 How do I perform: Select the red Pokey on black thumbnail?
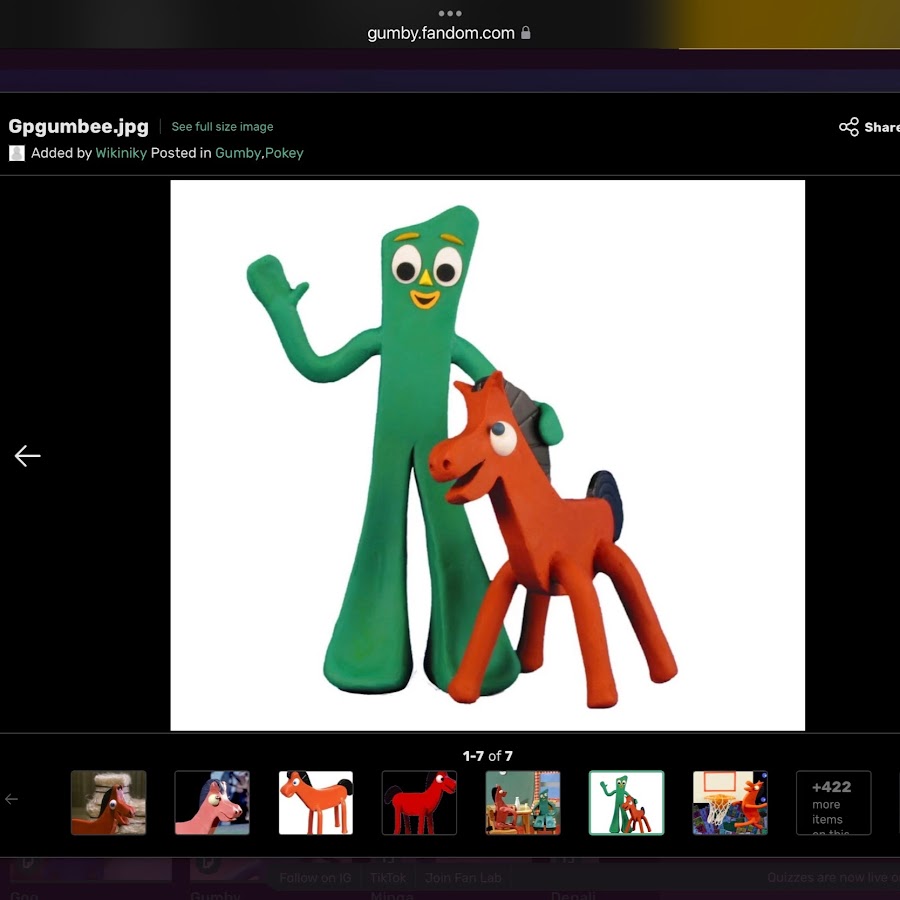[419, 802]
